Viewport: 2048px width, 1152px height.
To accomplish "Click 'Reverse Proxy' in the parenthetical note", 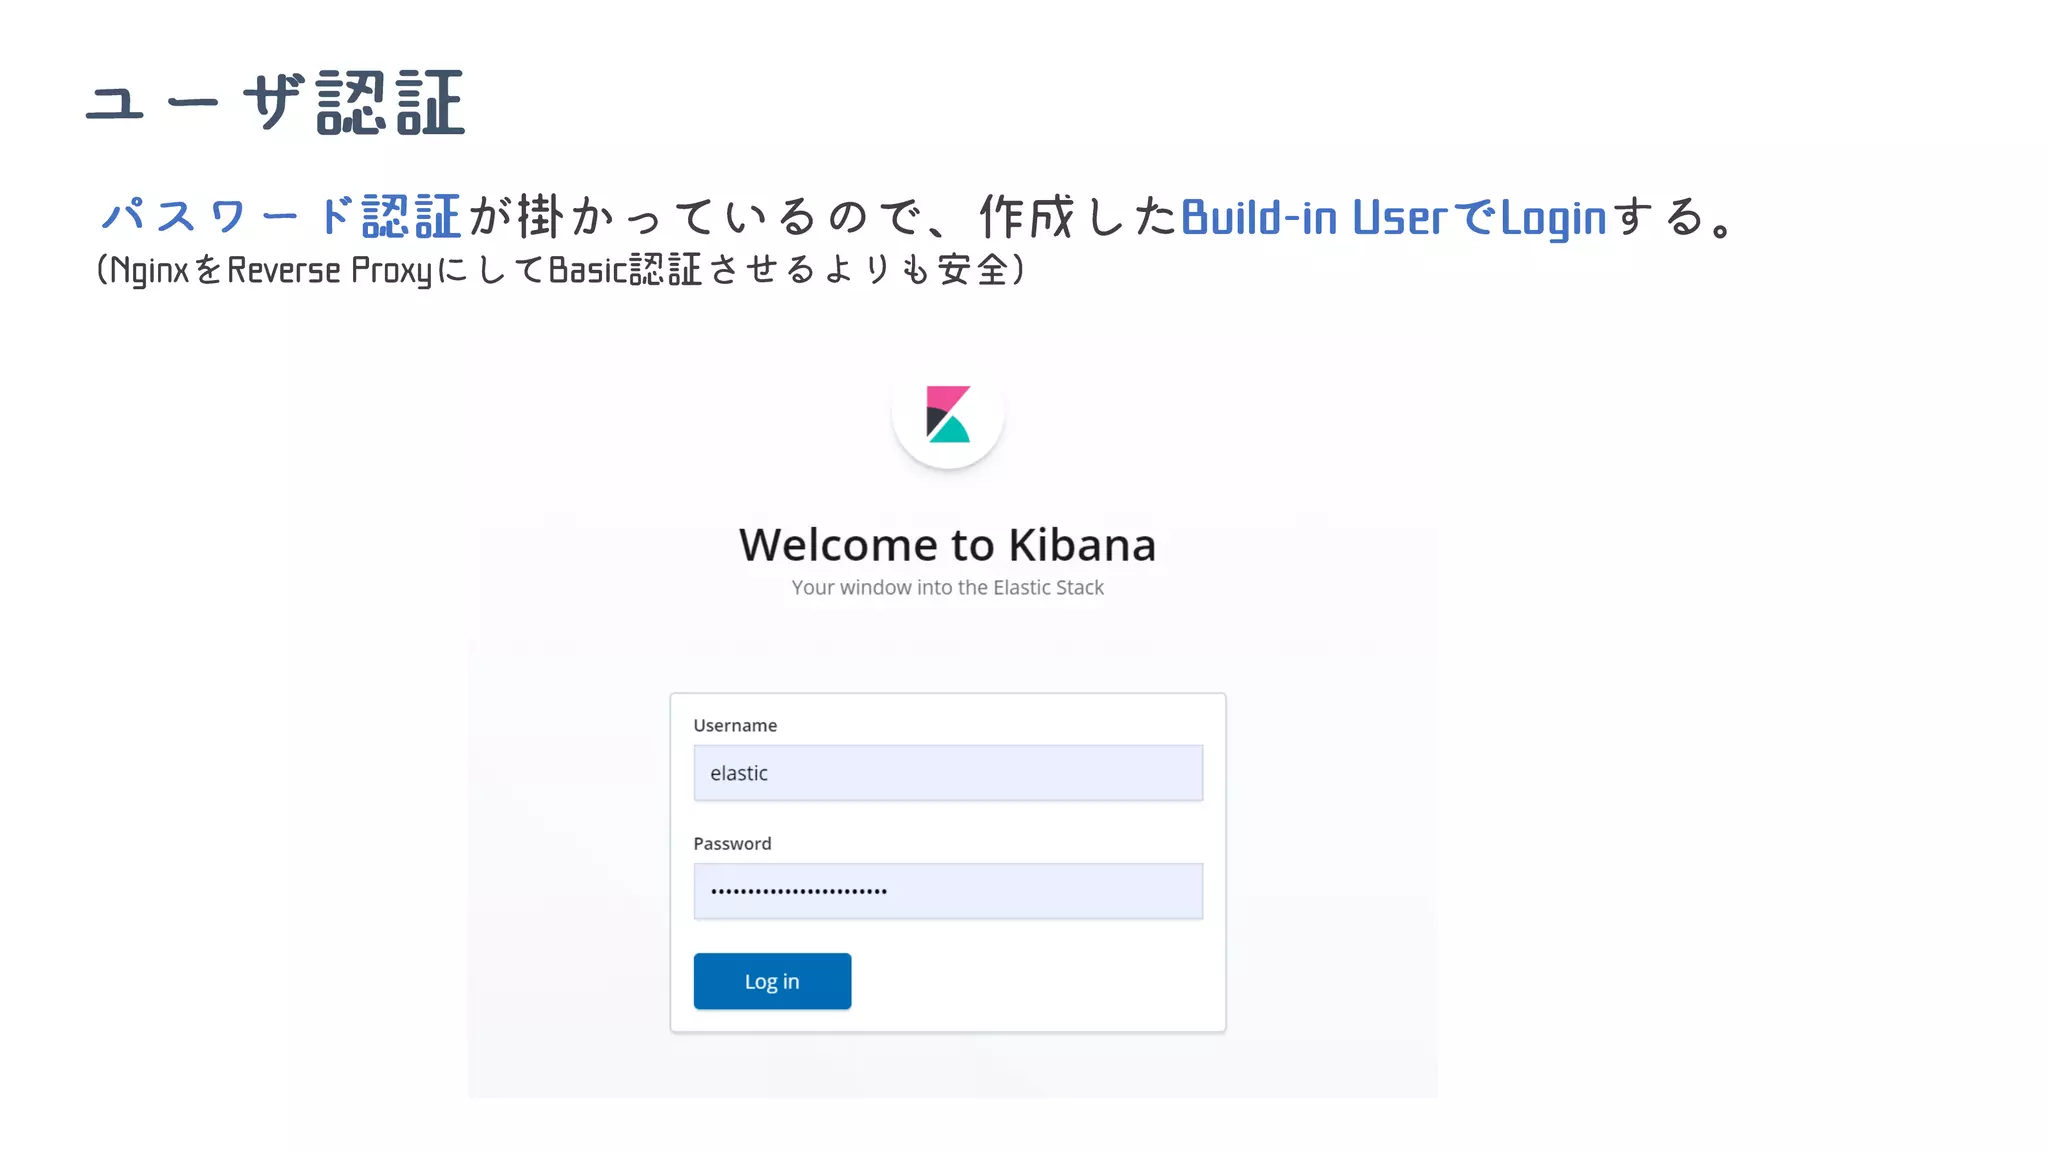I will (330, 270).
